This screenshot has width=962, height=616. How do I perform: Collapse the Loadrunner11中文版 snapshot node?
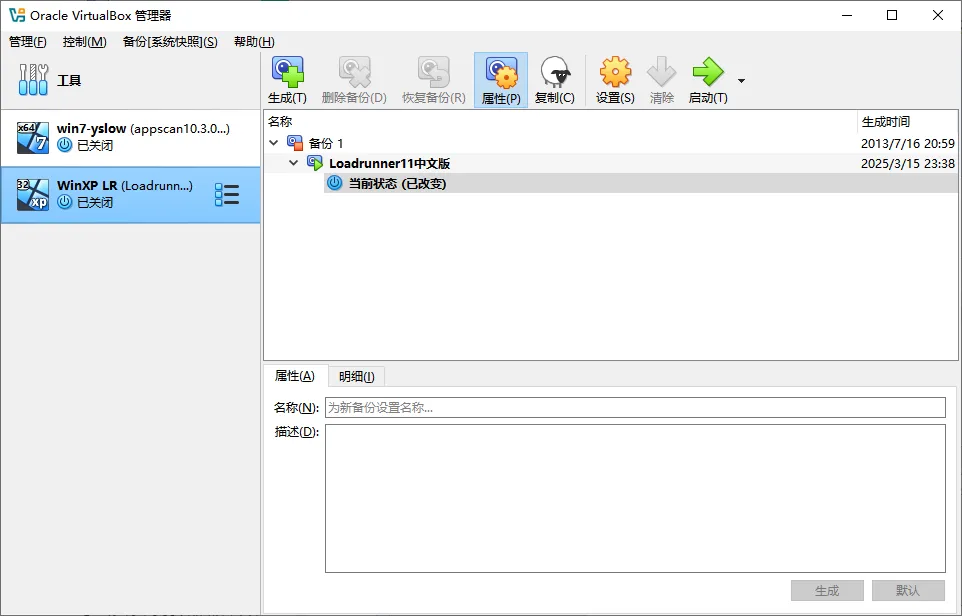click(x=293, y=163)
